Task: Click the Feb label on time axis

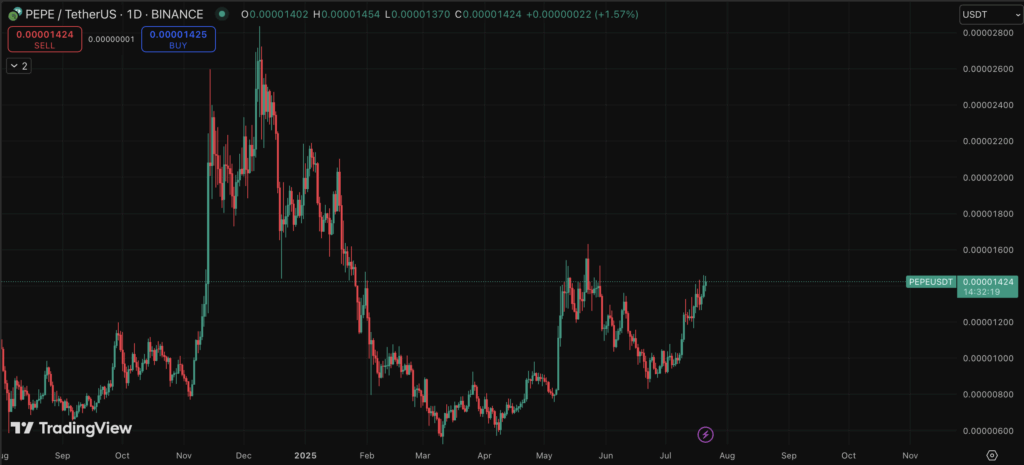Action: [x=366, y=455]
